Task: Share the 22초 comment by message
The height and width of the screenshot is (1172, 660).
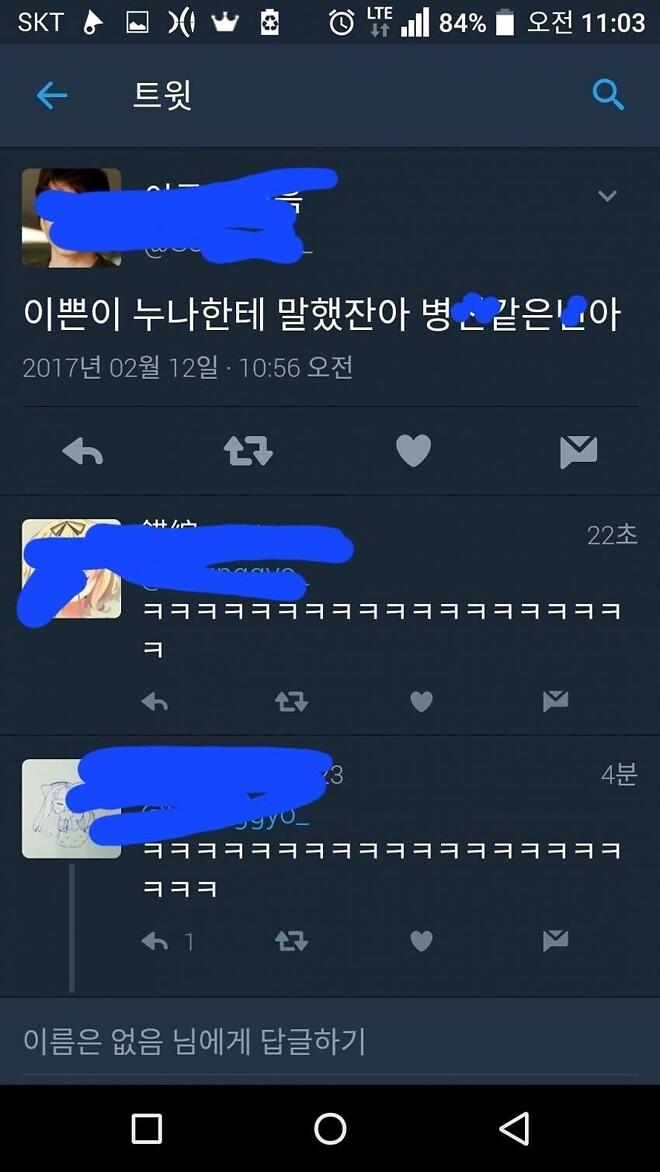Action: point(555,701)
